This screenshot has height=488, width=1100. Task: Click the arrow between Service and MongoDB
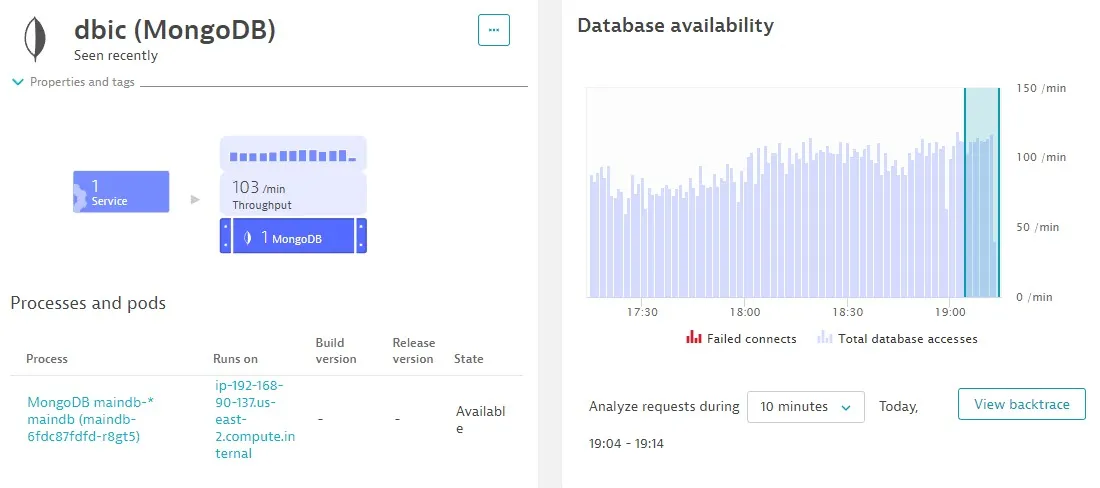tap(195, 200)
